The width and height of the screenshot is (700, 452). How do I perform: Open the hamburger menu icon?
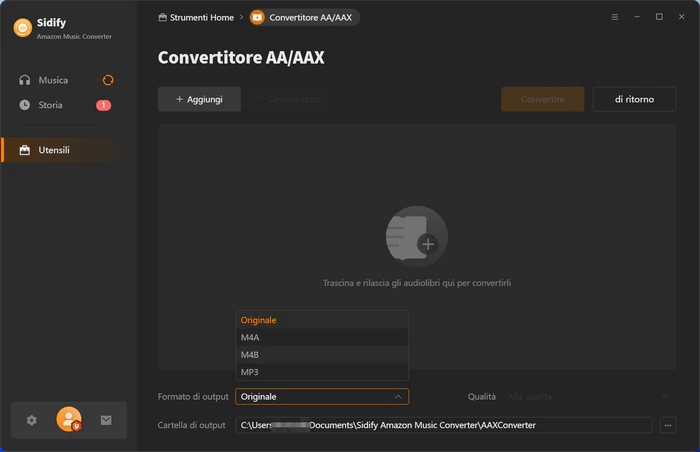coord(615,17)
